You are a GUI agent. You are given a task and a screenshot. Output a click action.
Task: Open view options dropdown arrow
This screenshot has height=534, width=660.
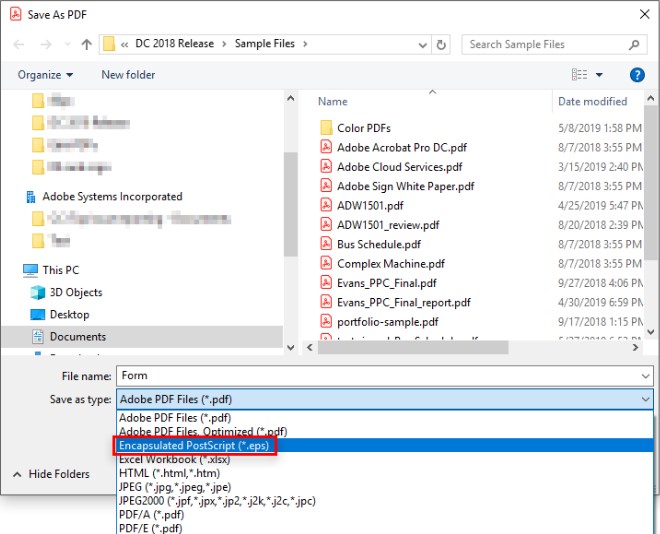point(599,75)
